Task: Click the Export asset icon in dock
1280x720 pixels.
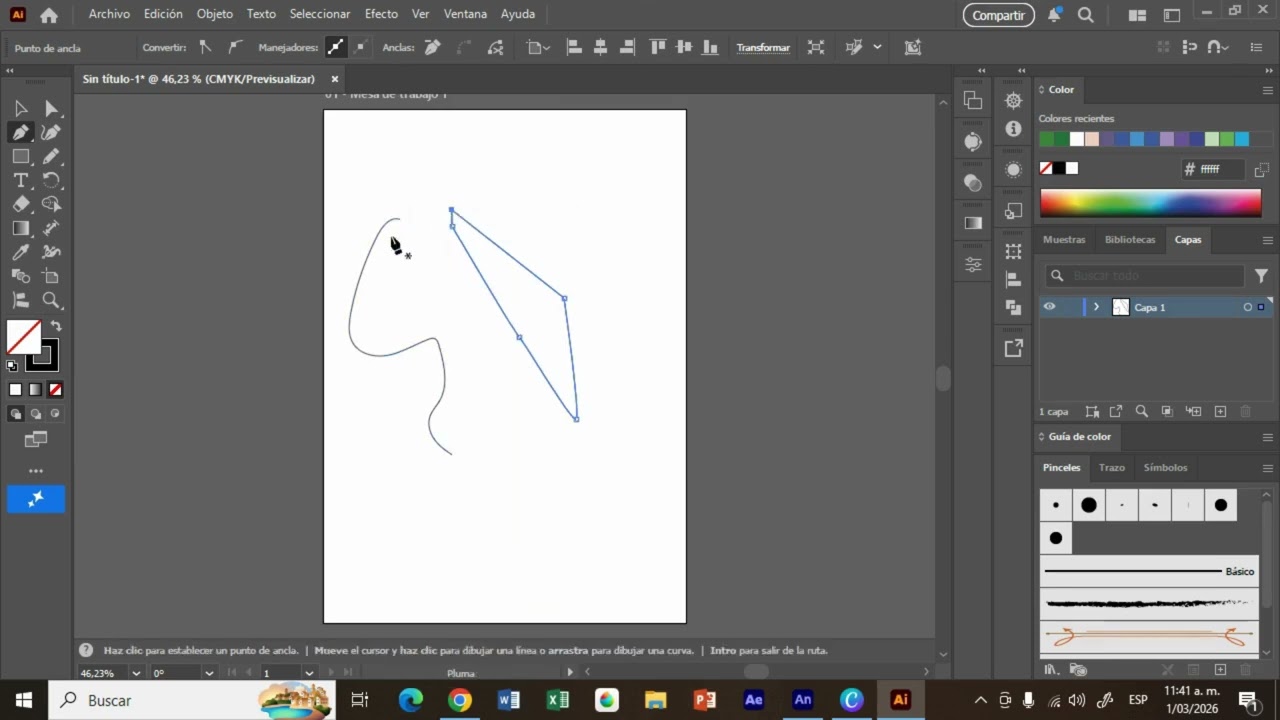Action: click(x=1013, y=348)
